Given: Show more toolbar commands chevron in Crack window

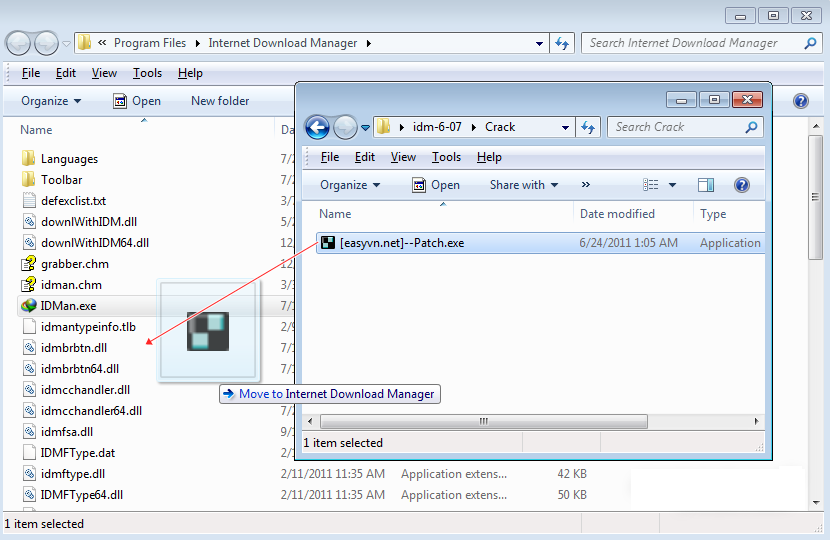Looking at the screenshot, I should pyautogui.click(x=585, y=185).
